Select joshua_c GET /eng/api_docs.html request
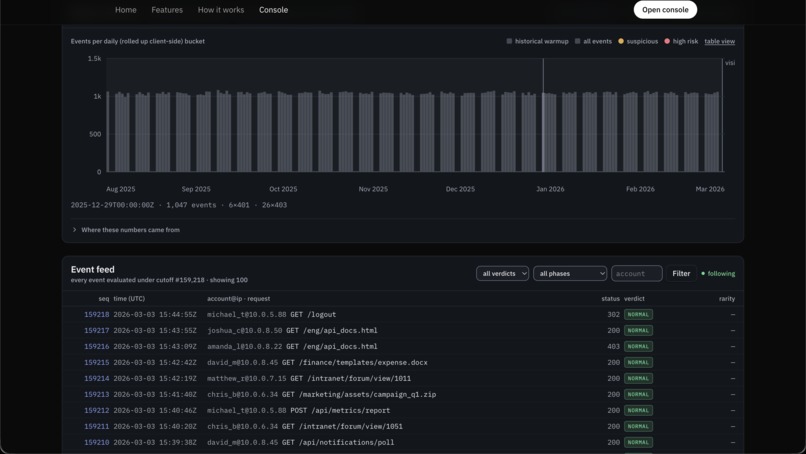The height and width of the screenshot is (454, 806). point(292,330)
